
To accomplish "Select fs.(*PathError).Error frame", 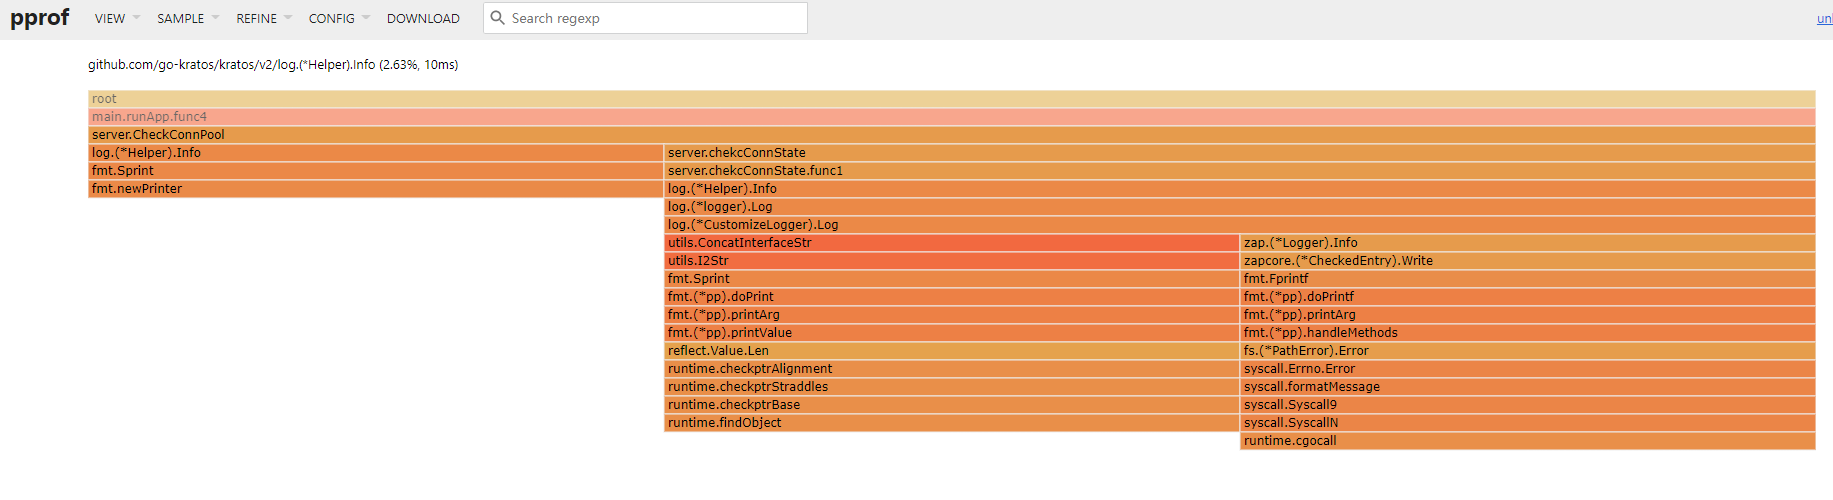I will coord(1527,351).
